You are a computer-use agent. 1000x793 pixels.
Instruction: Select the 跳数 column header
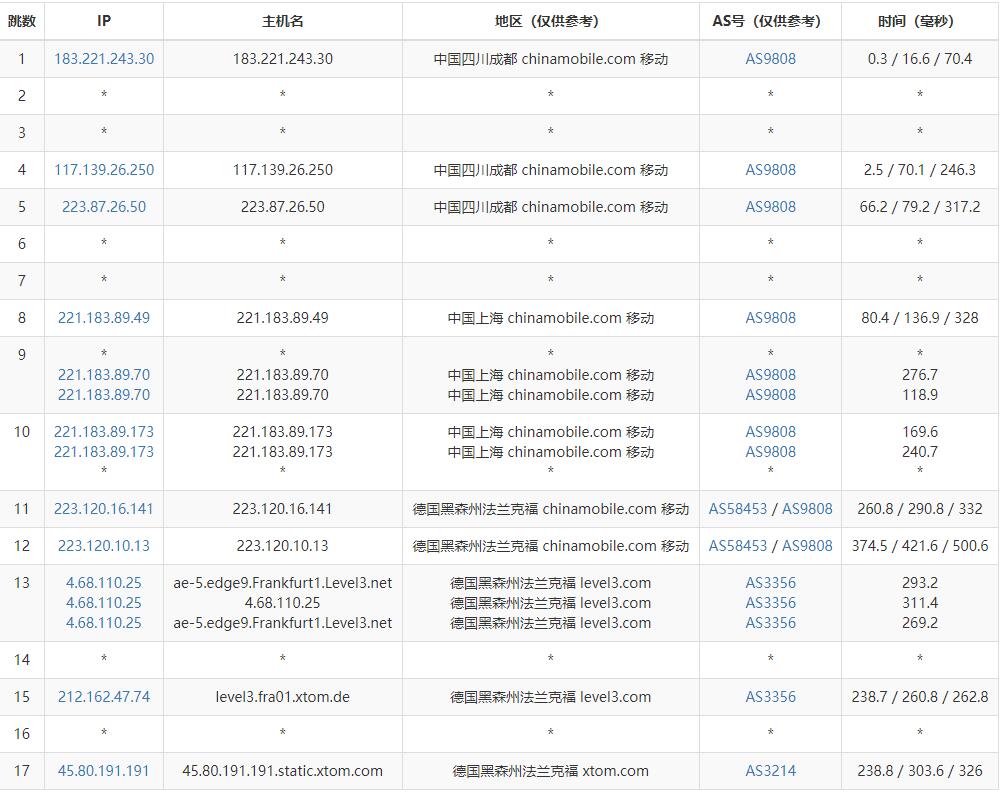point(22,21)
